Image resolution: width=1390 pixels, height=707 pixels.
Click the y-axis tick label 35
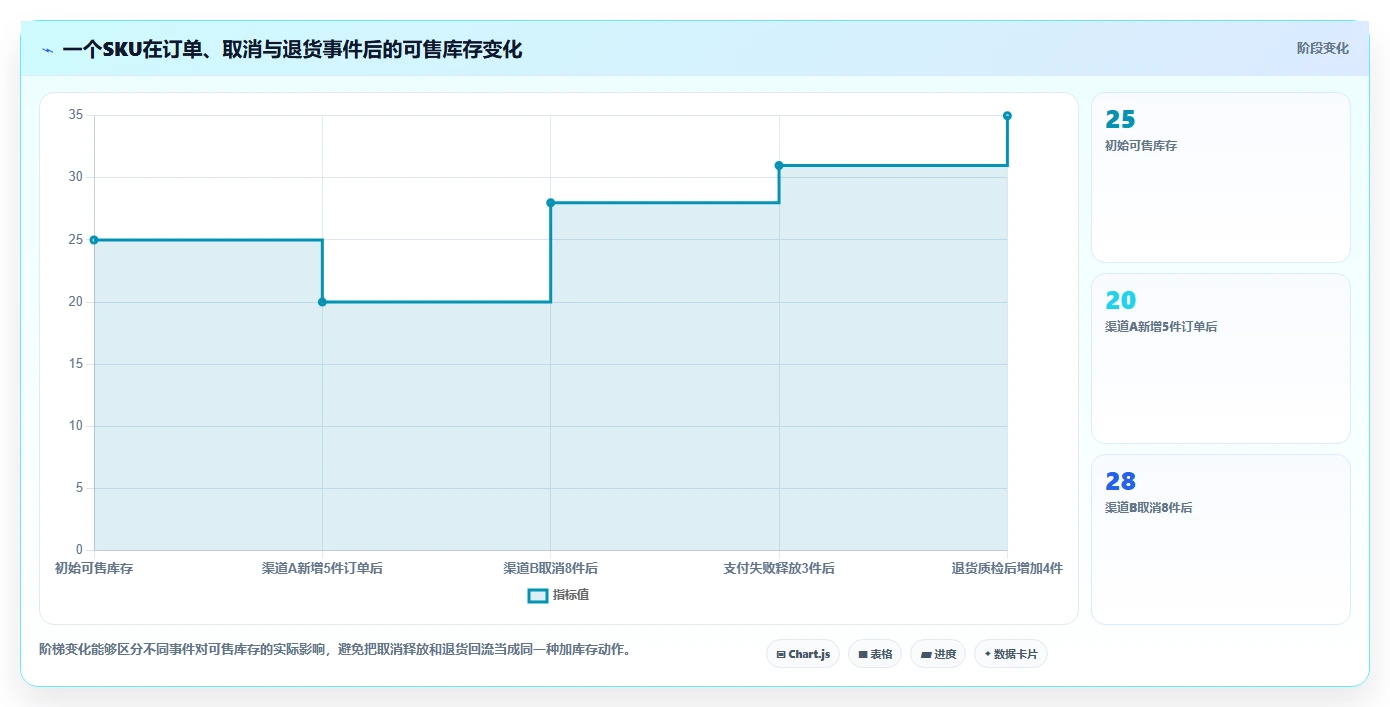coord(75,115)
